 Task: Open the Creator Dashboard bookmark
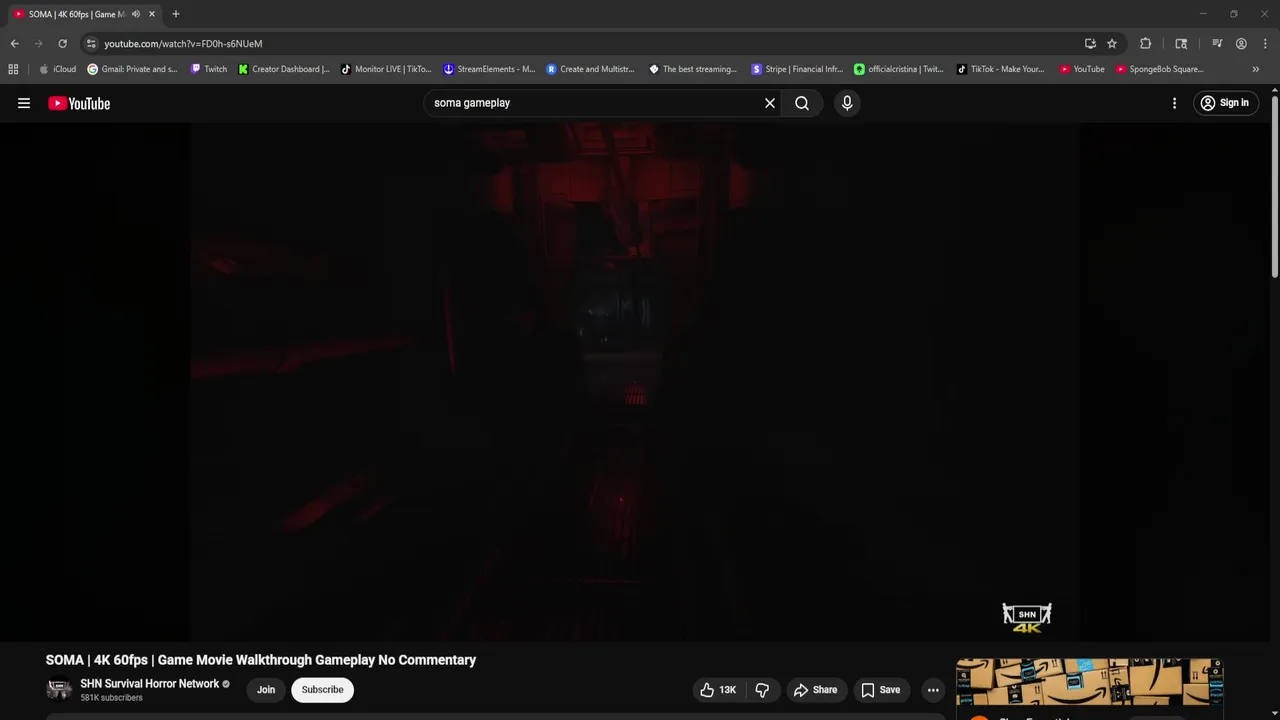284,69
